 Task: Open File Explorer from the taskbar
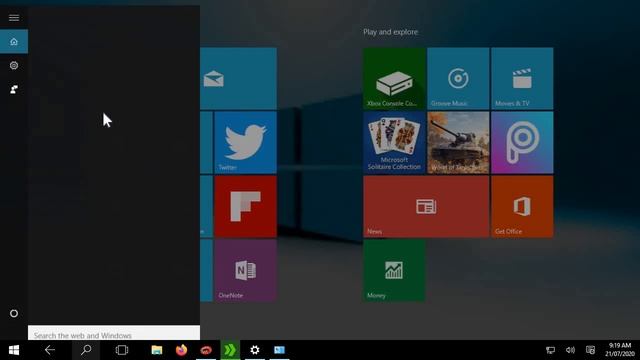(x=157, y=350)
